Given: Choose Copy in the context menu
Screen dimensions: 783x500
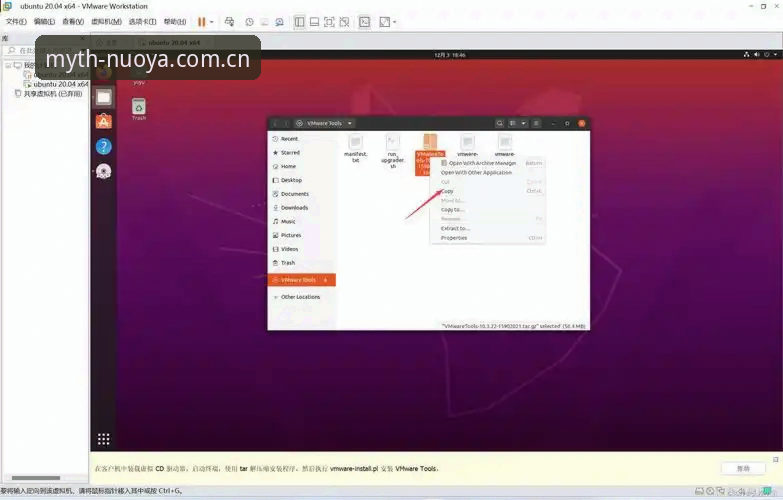Looking at the screenshot, I should (487, 191).
